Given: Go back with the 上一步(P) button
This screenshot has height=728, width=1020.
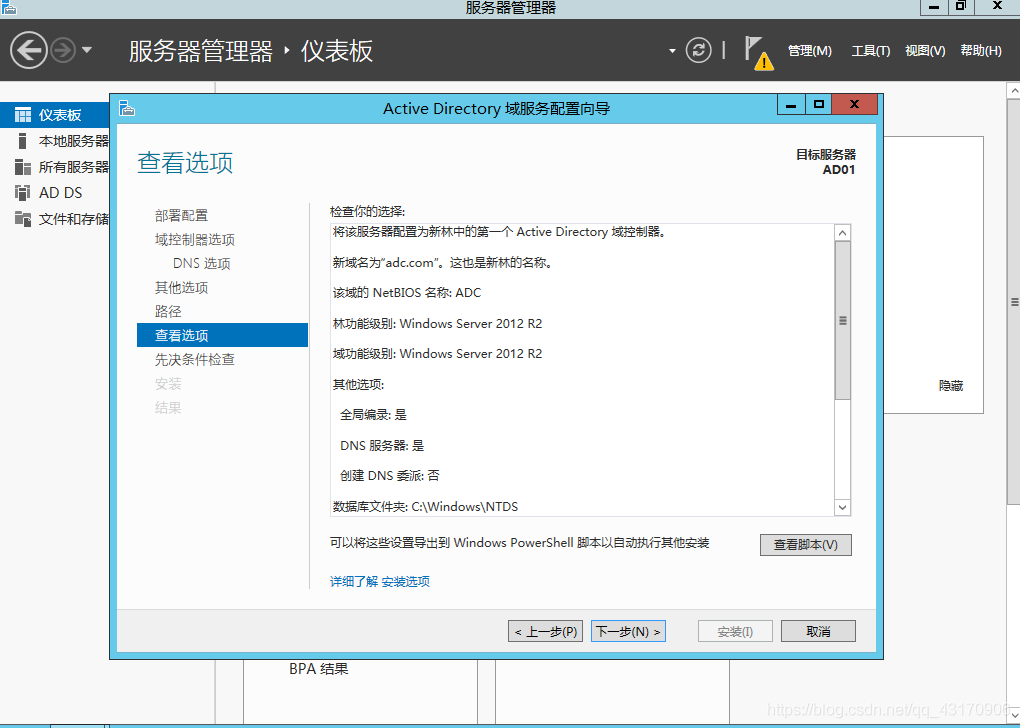Looking at the screenshot, I should point(545,631).
